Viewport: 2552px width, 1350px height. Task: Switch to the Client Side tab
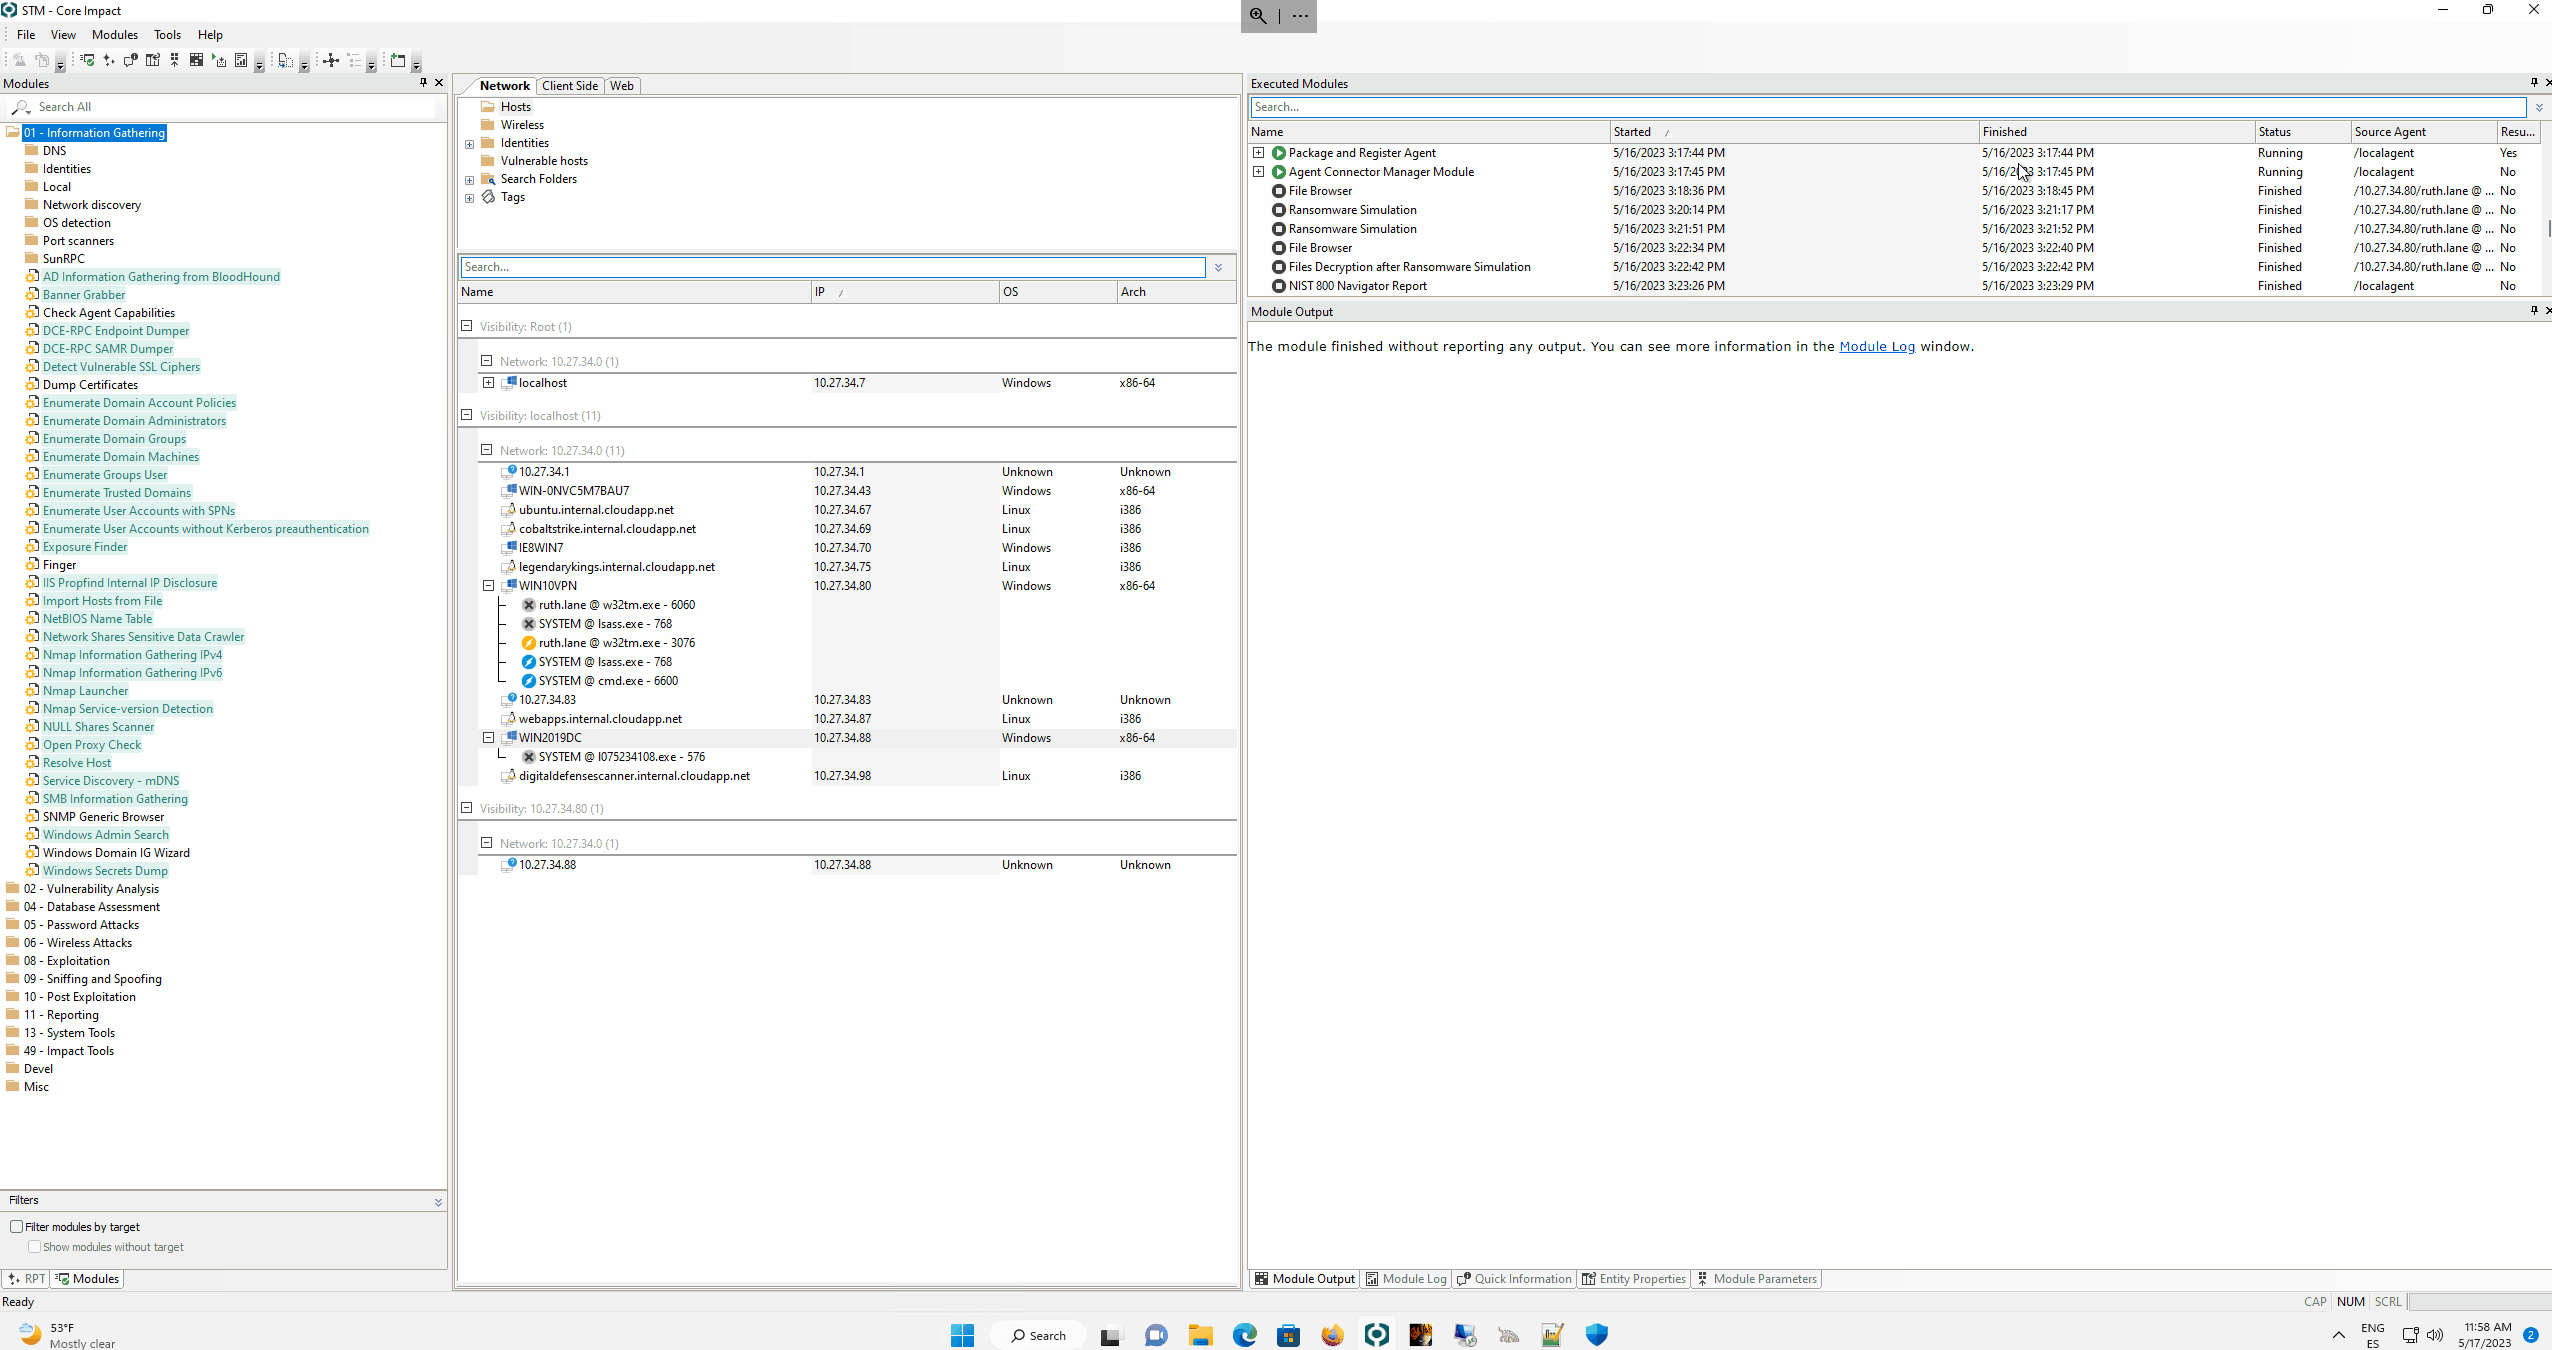[x=570, y=86]
